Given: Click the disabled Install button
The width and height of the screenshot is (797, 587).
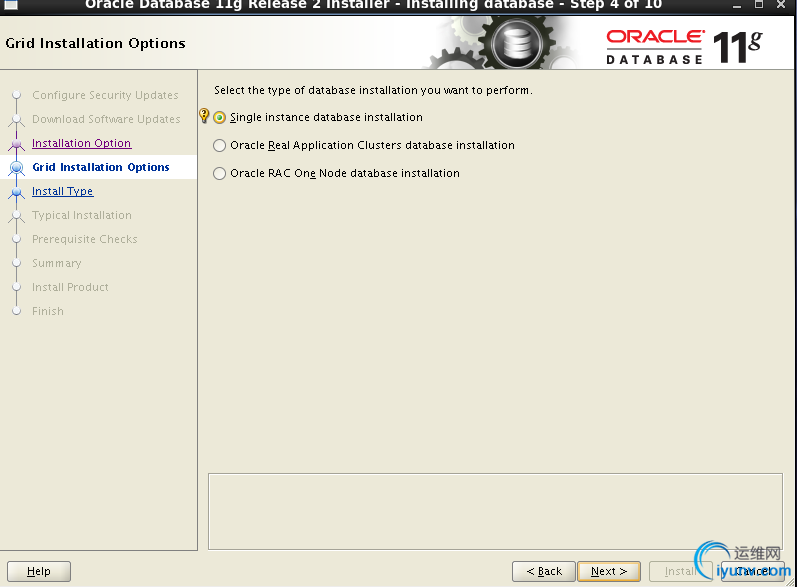Looking at the screenshot, I should click(x=680, y=571).
